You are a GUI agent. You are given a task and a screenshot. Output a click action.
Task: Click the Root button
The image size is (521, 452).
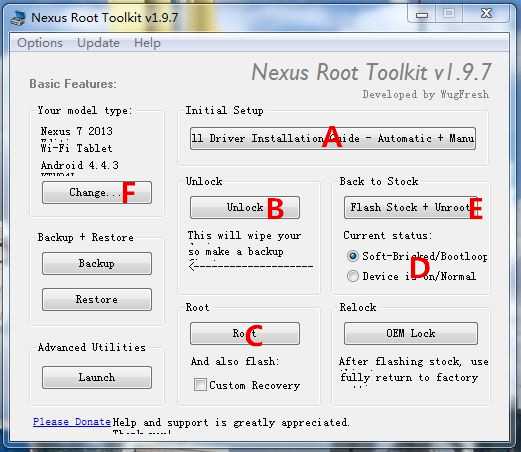[245, 333]
